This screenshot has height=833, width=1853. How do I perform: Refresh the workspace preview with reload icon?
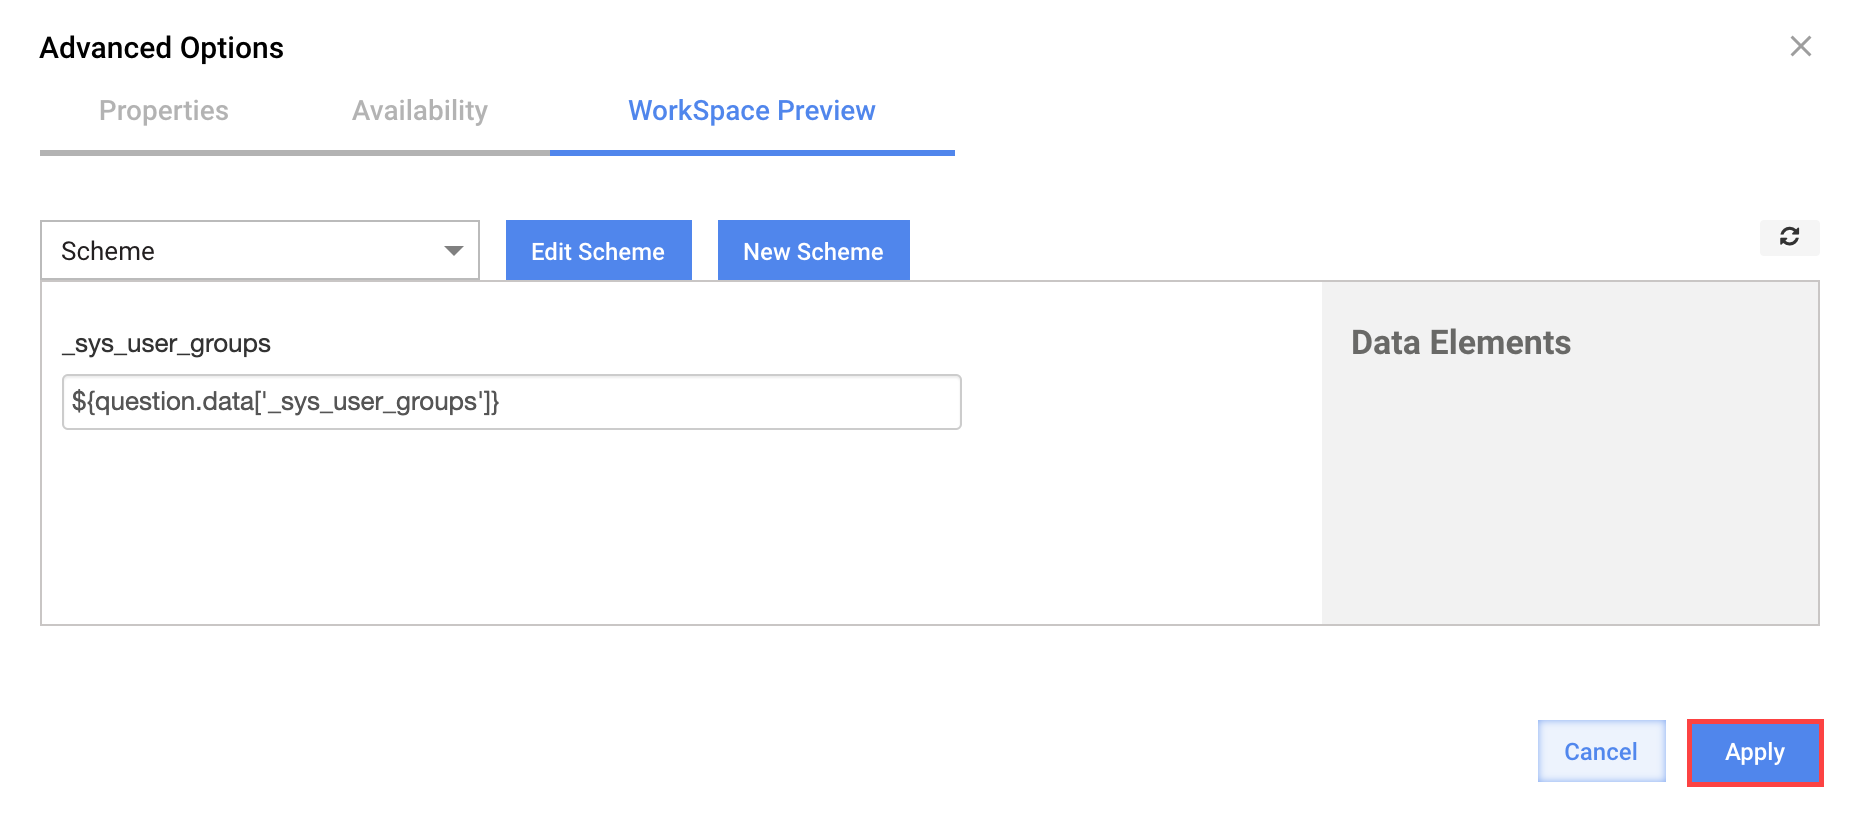[1789, 237]
